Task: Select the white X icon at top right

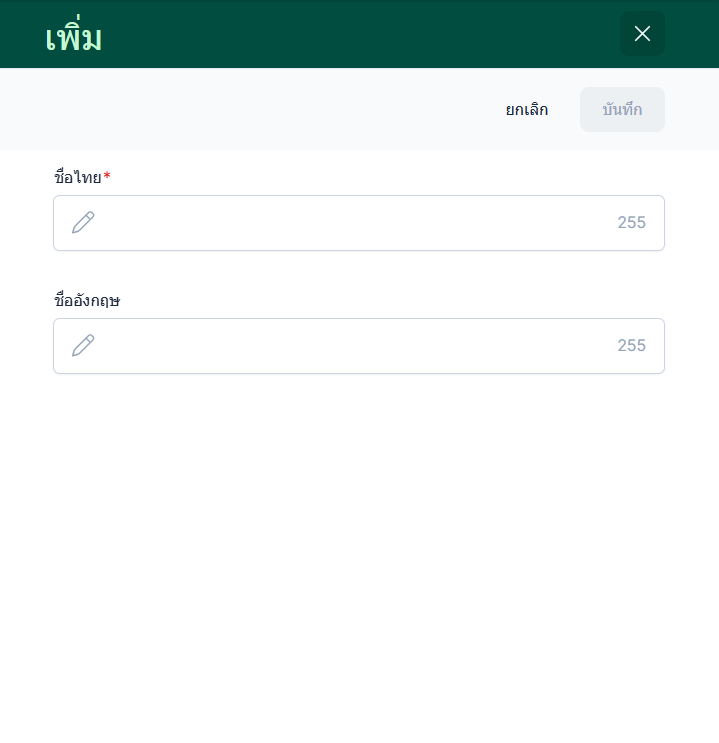Action: (642, 34)
